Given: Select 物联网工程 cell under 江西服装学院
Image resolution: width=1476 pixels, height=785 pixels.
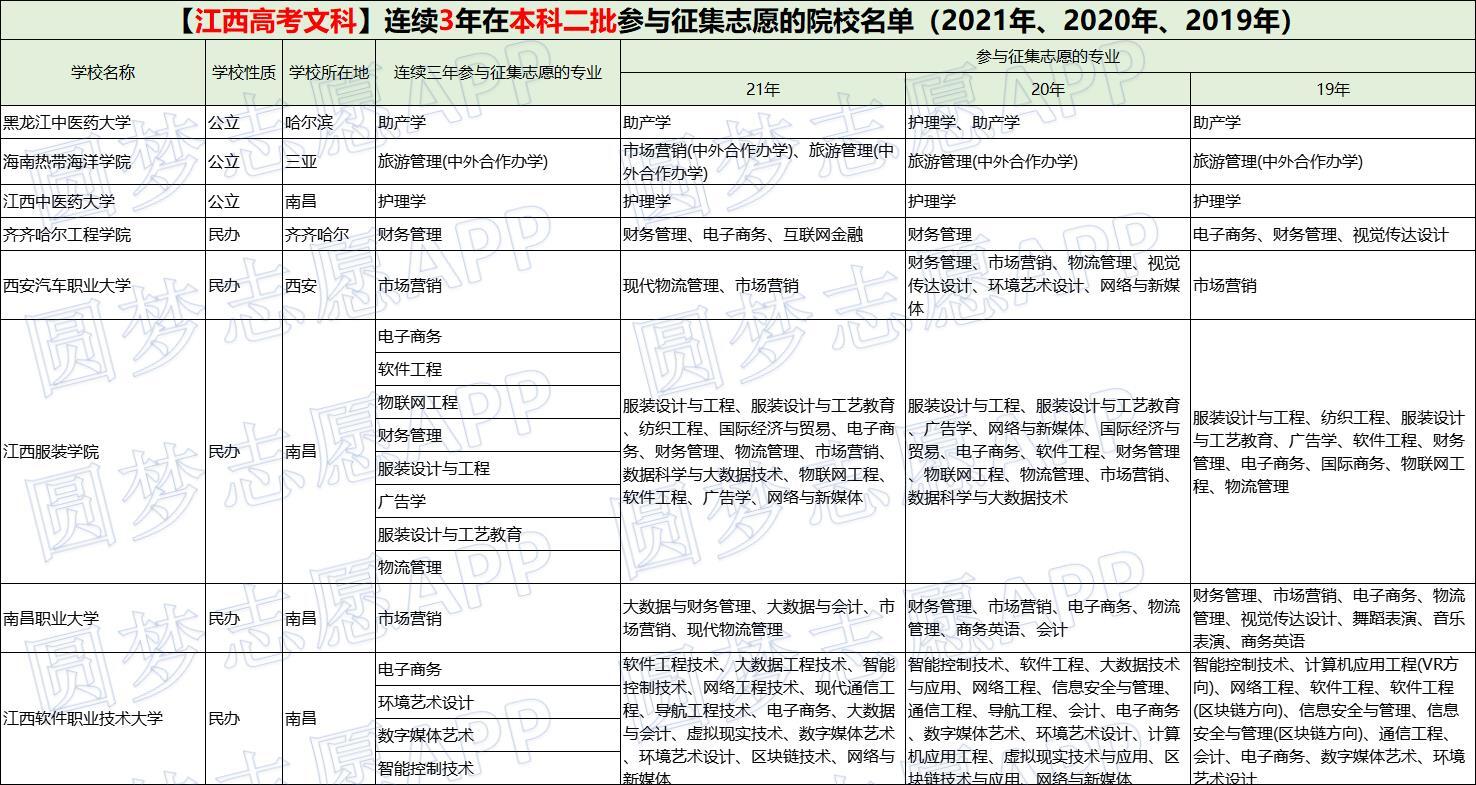Looking at the screenshot, I should pyautogui.click(x=498, y=402).
